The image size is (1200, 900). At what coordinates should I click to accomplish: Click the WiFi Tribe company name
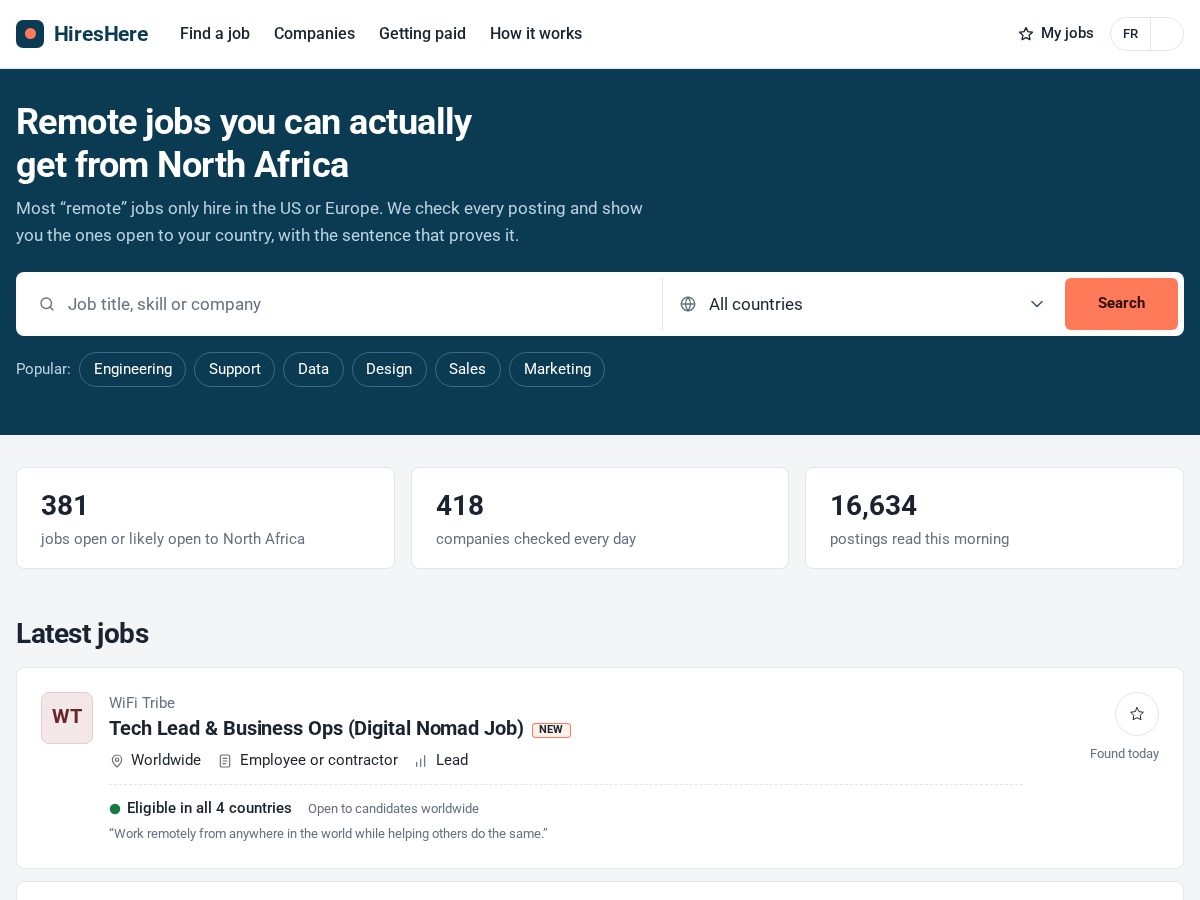[x=142, y=703]
